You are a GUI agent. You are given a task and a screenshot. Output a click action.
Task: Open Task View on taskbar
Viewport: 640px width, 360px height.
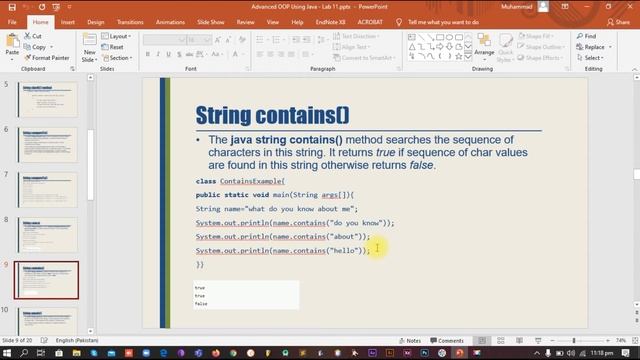click(41, 353)
